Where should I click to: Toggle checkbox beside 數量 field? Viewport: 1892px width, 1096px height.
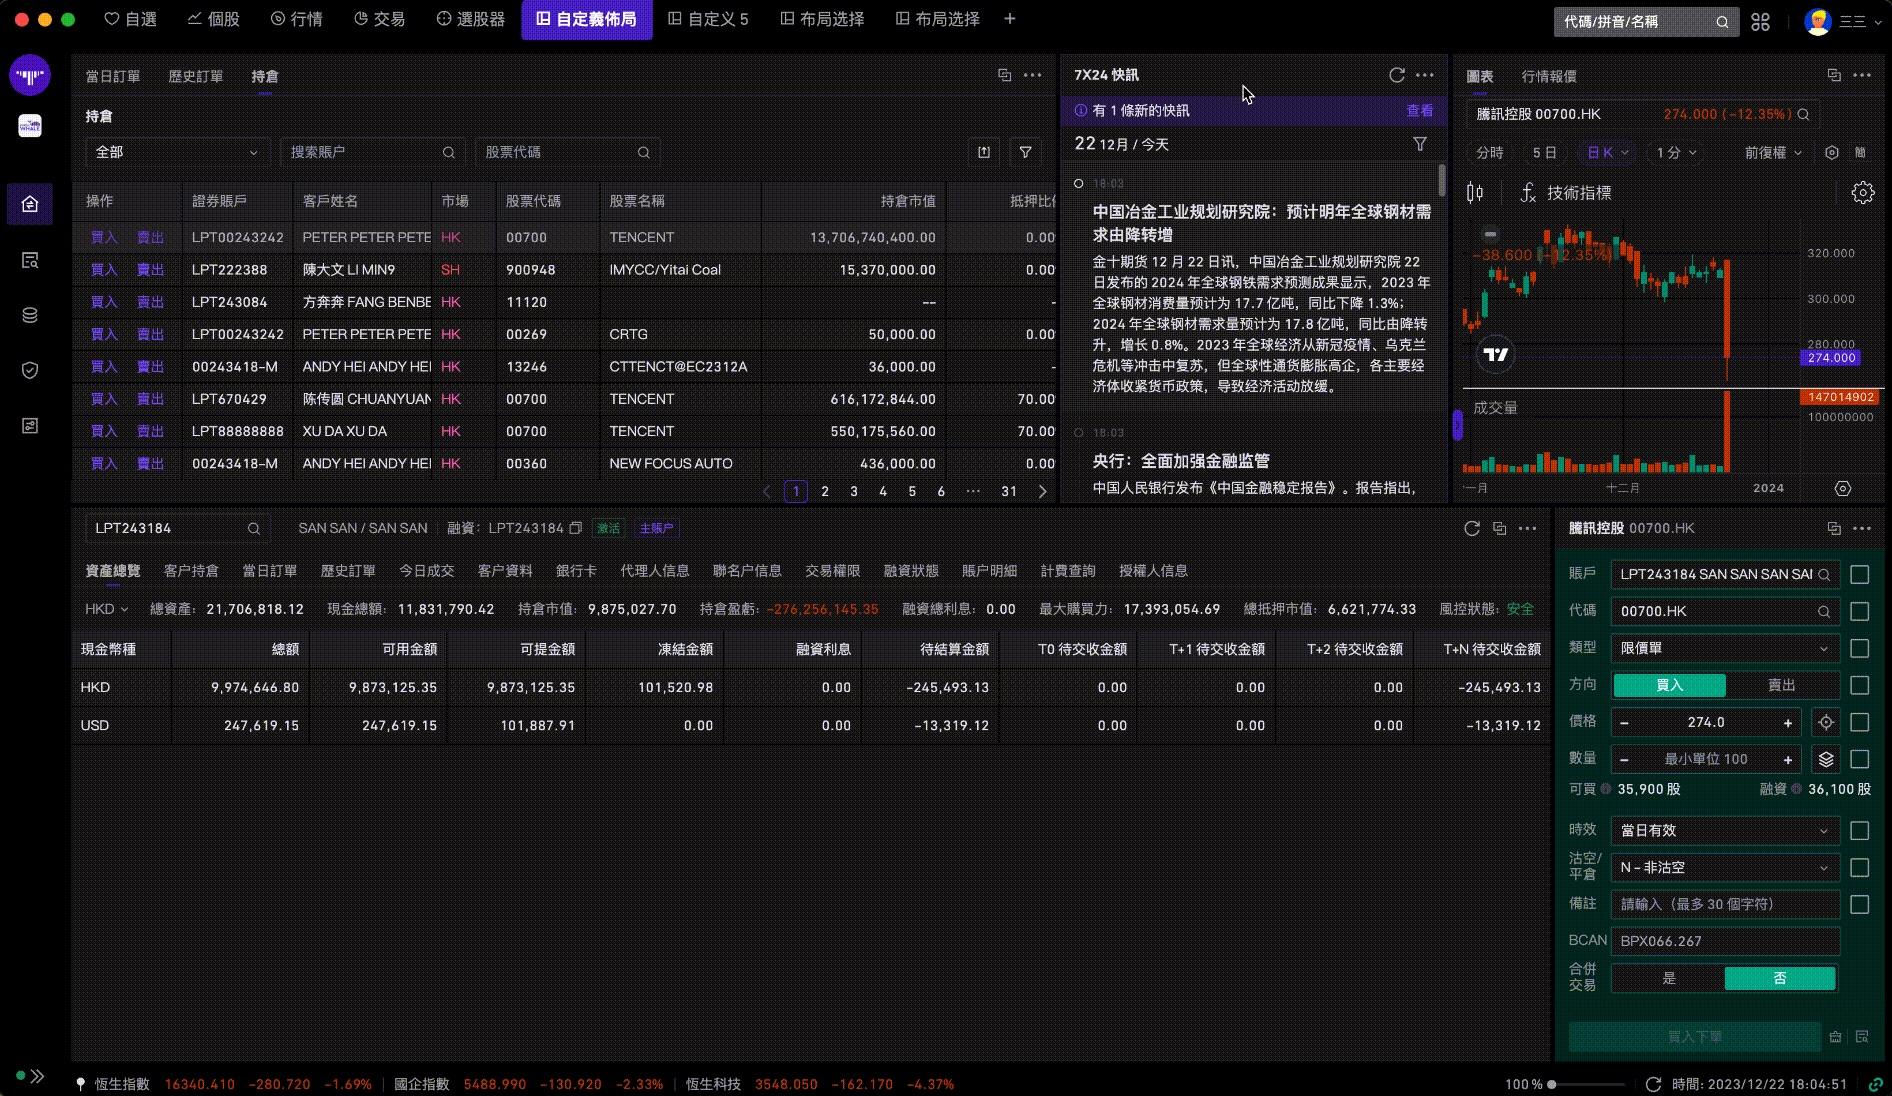1860,759
